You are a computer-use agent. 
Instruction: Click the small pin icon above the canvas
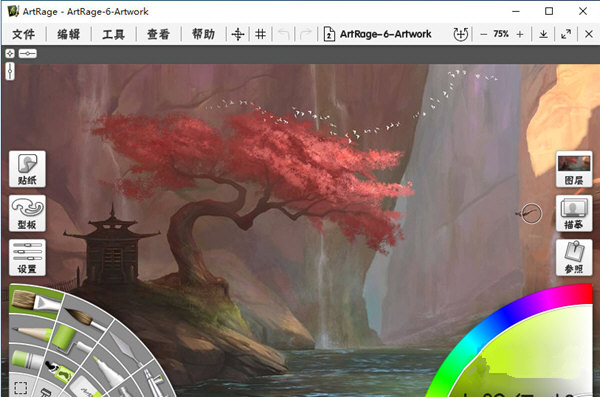coord(10,54)
